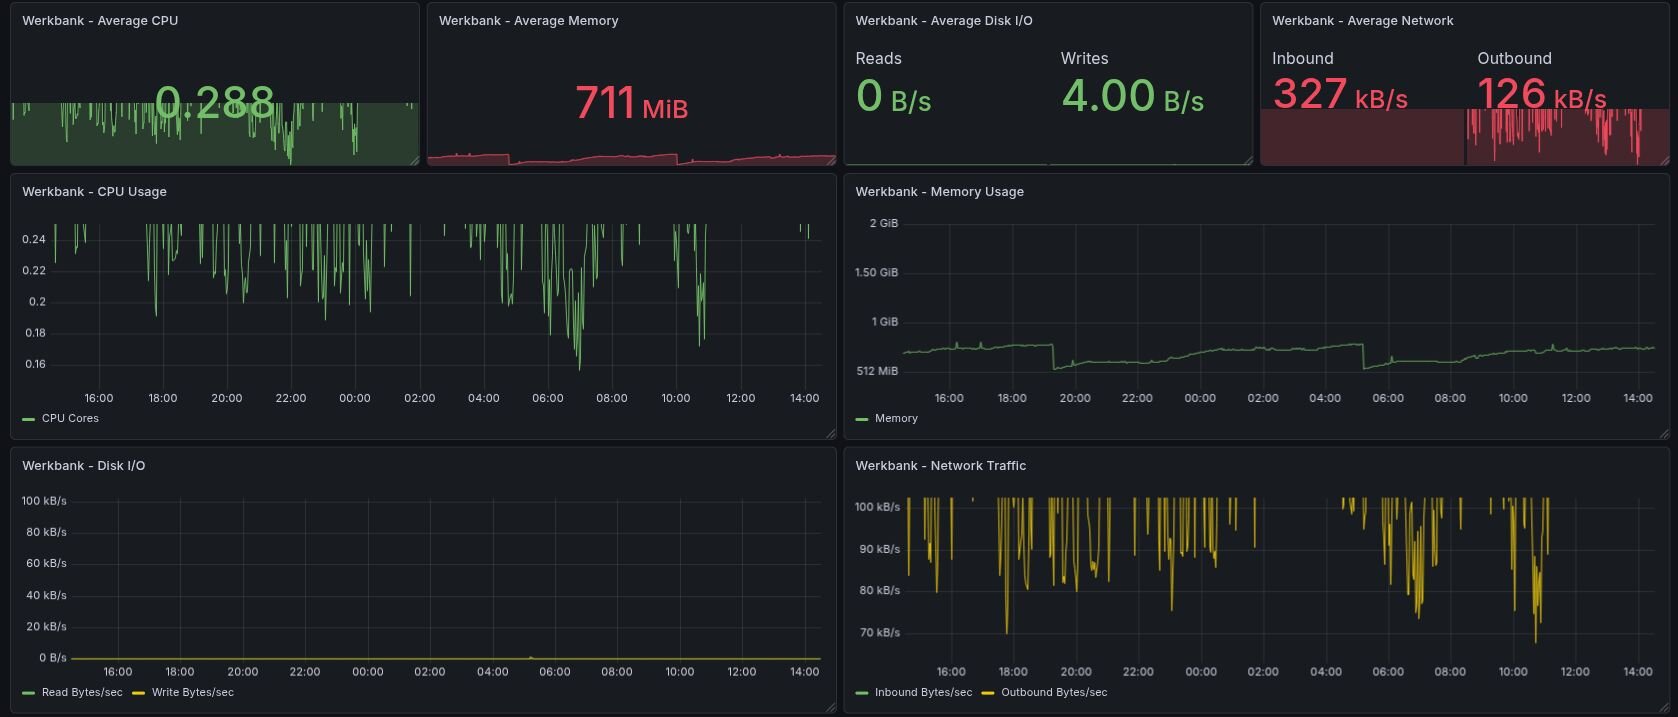The width and height of the screenshot is (1678, 717).
Task: Click the resize handle of Disk I/O graph panel
Action: [x=830, y=707]
